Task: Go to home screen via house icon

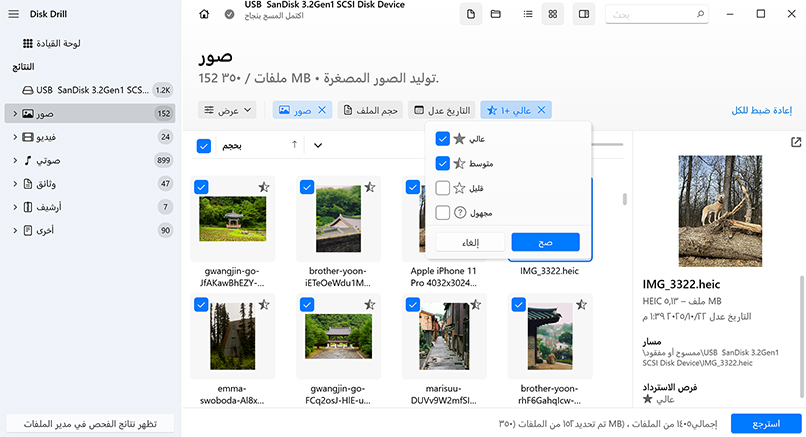Action: pos(204,14)
